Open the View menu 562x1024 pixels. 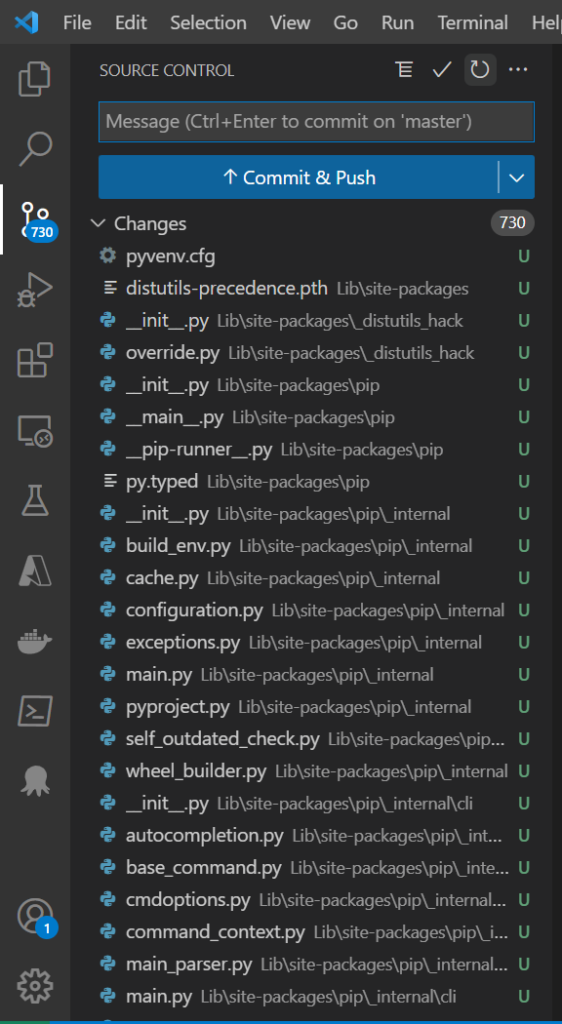(x=290, y=23)
